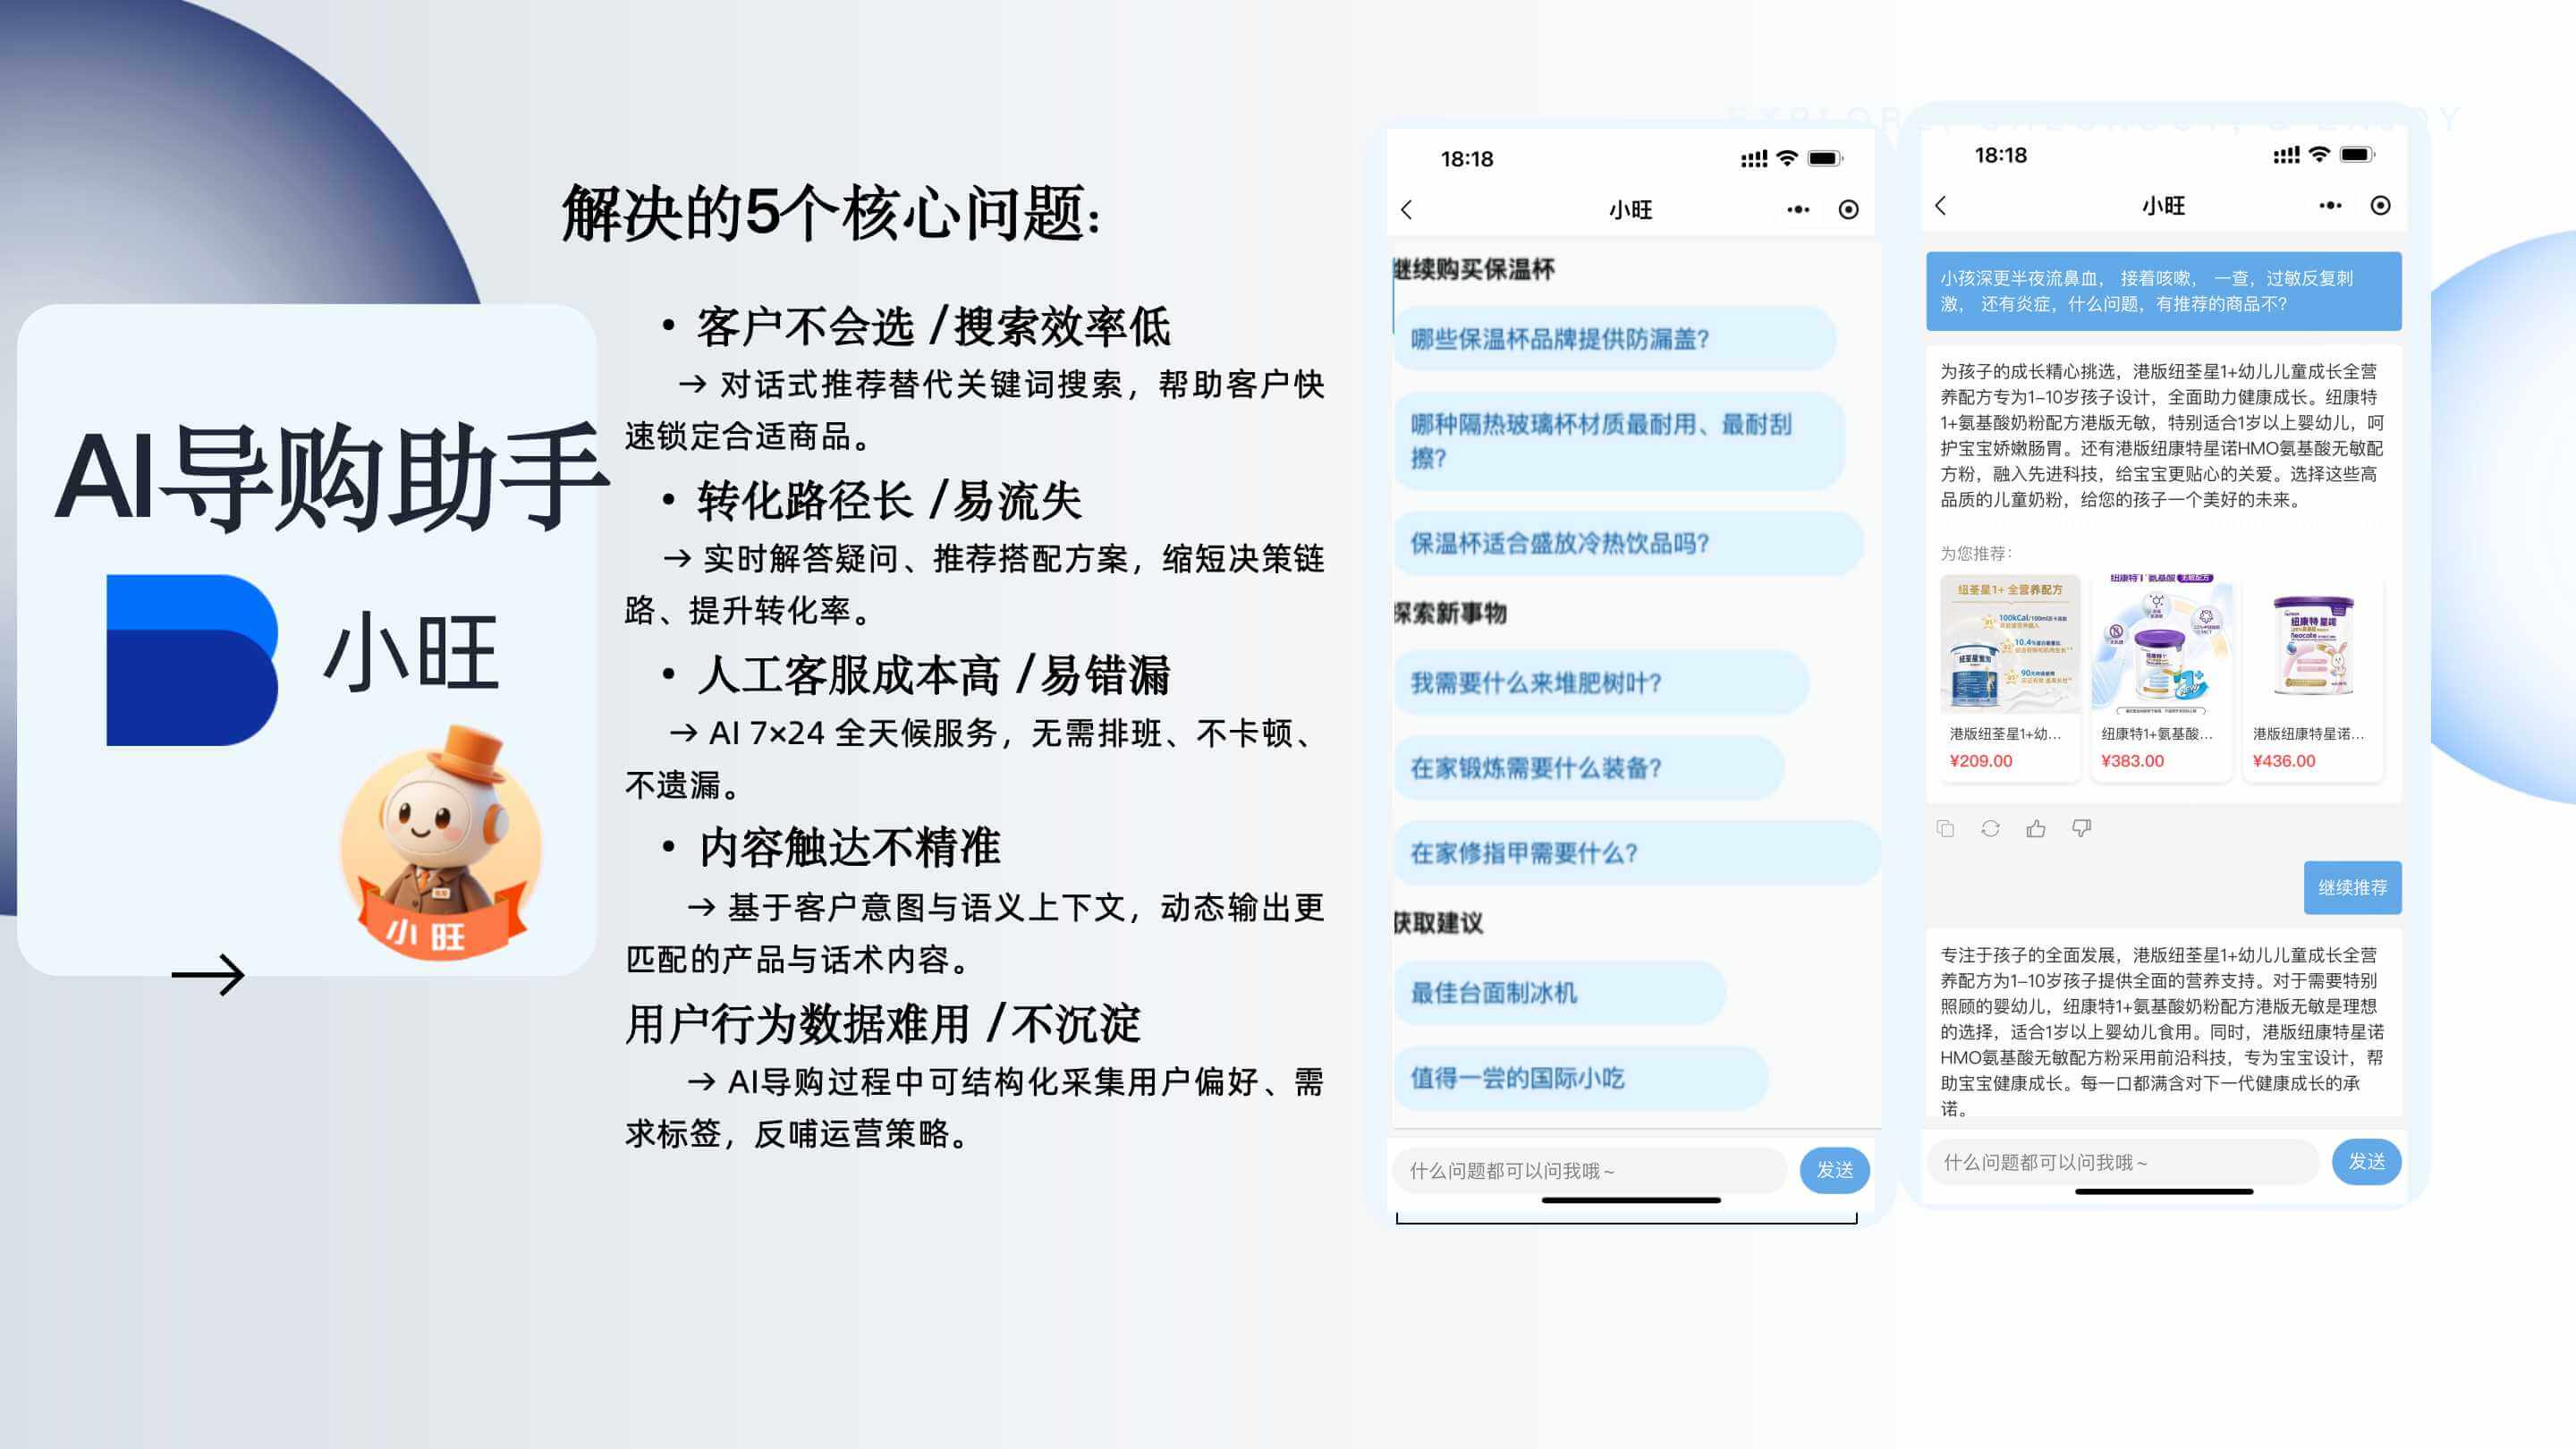Image resolution: width=2576 pixels, height=1449 pixels.
Task: Open three-dot menu in left phone header
Action: tap(1798, 210)
